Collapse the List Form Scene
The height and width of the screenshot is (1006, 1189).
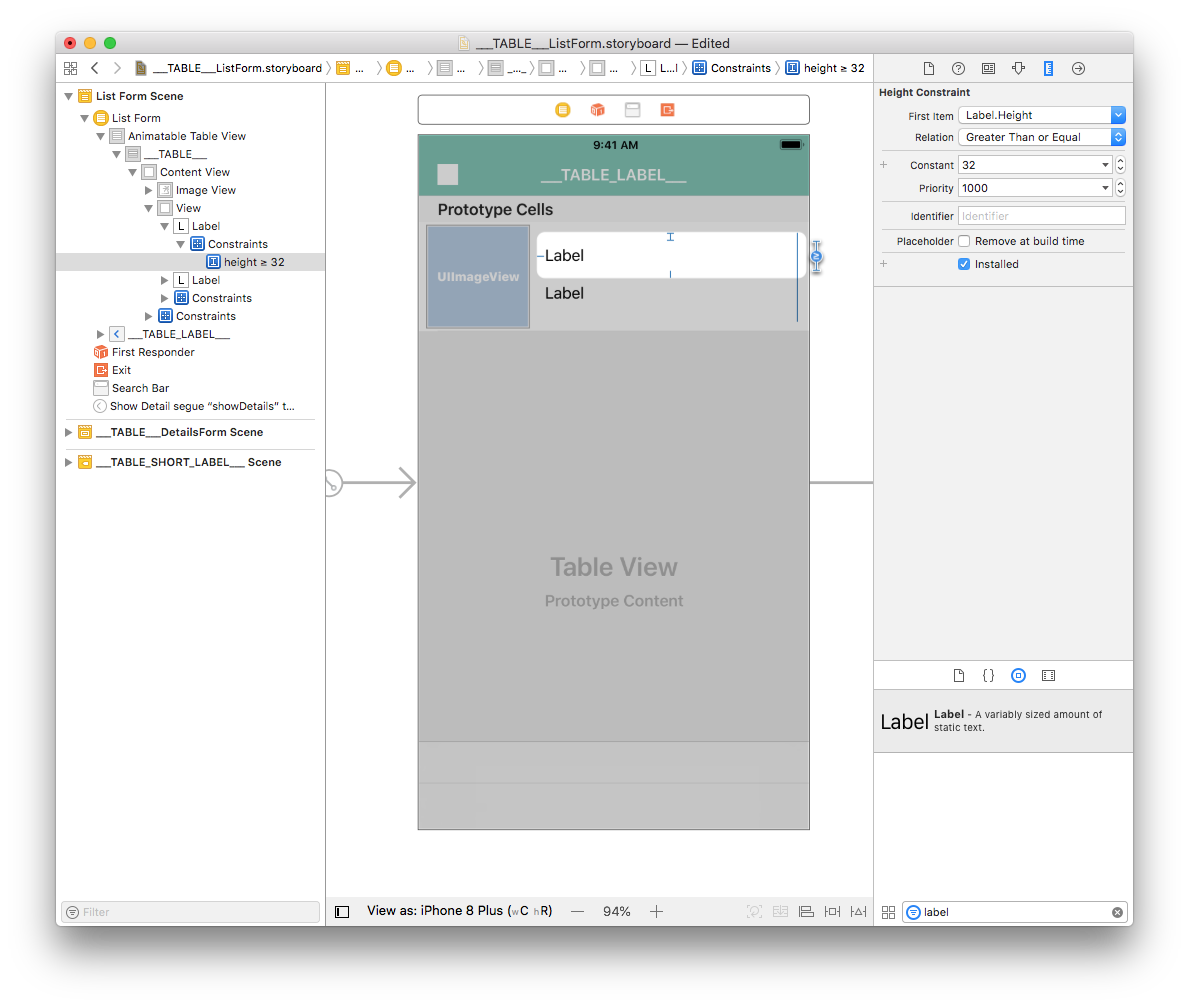point(68,96)
